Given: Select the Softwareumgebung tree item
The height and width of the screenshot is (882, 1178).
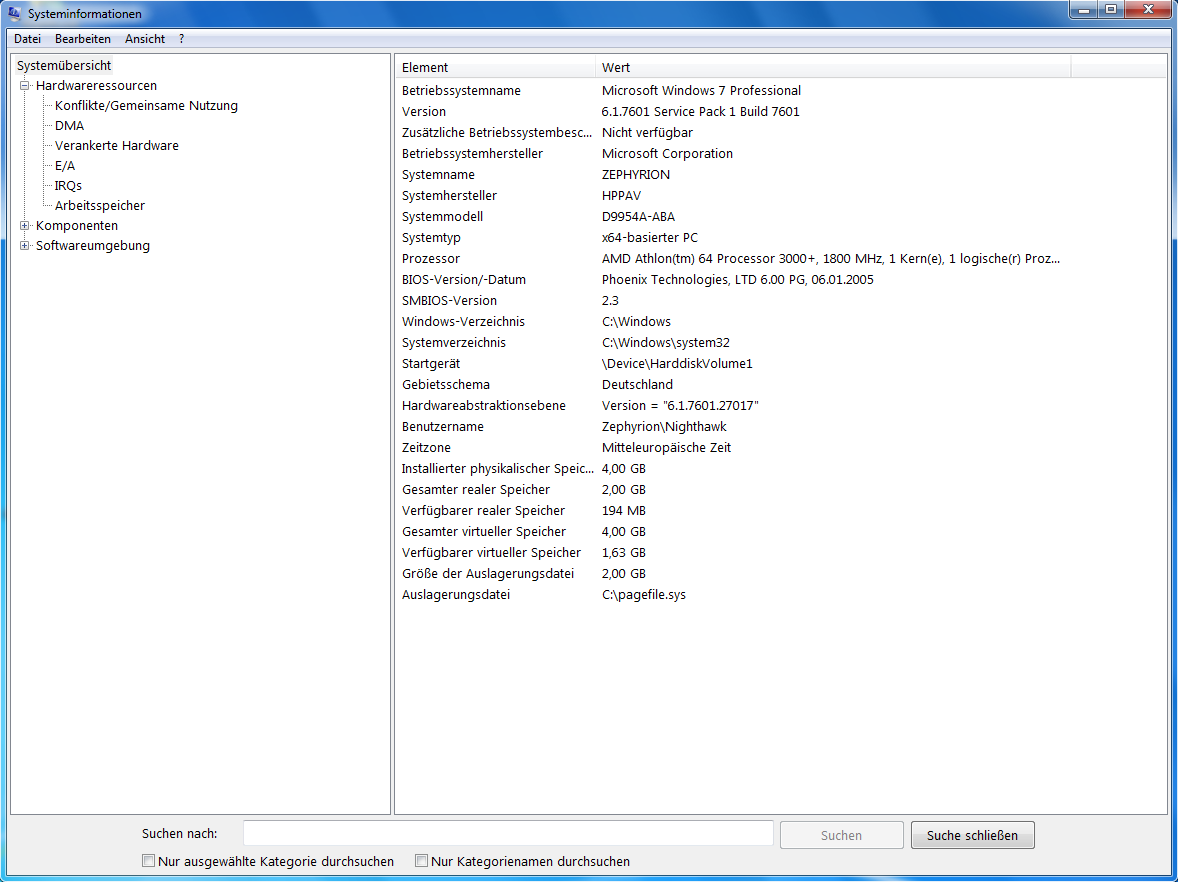Looking at the screenshot, I should coord(93,246).
